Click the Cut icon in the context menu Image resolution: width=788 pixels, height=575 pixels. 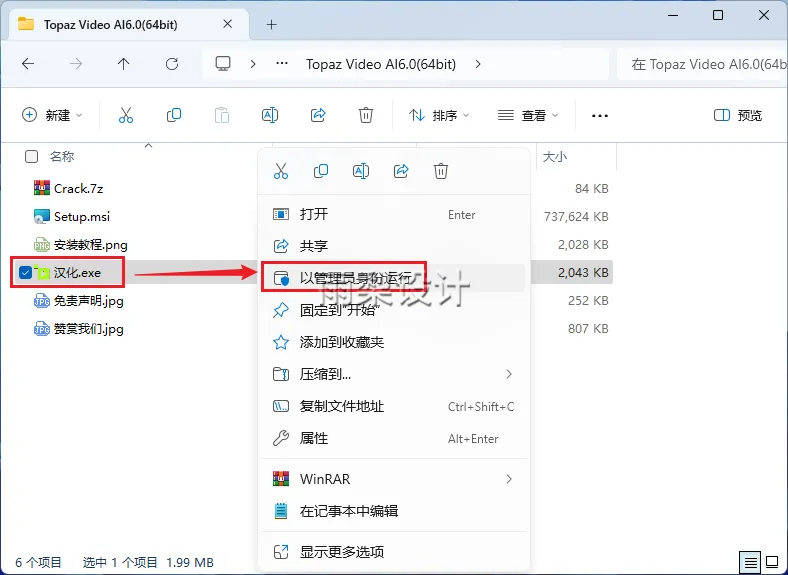(x=281, y=171)
